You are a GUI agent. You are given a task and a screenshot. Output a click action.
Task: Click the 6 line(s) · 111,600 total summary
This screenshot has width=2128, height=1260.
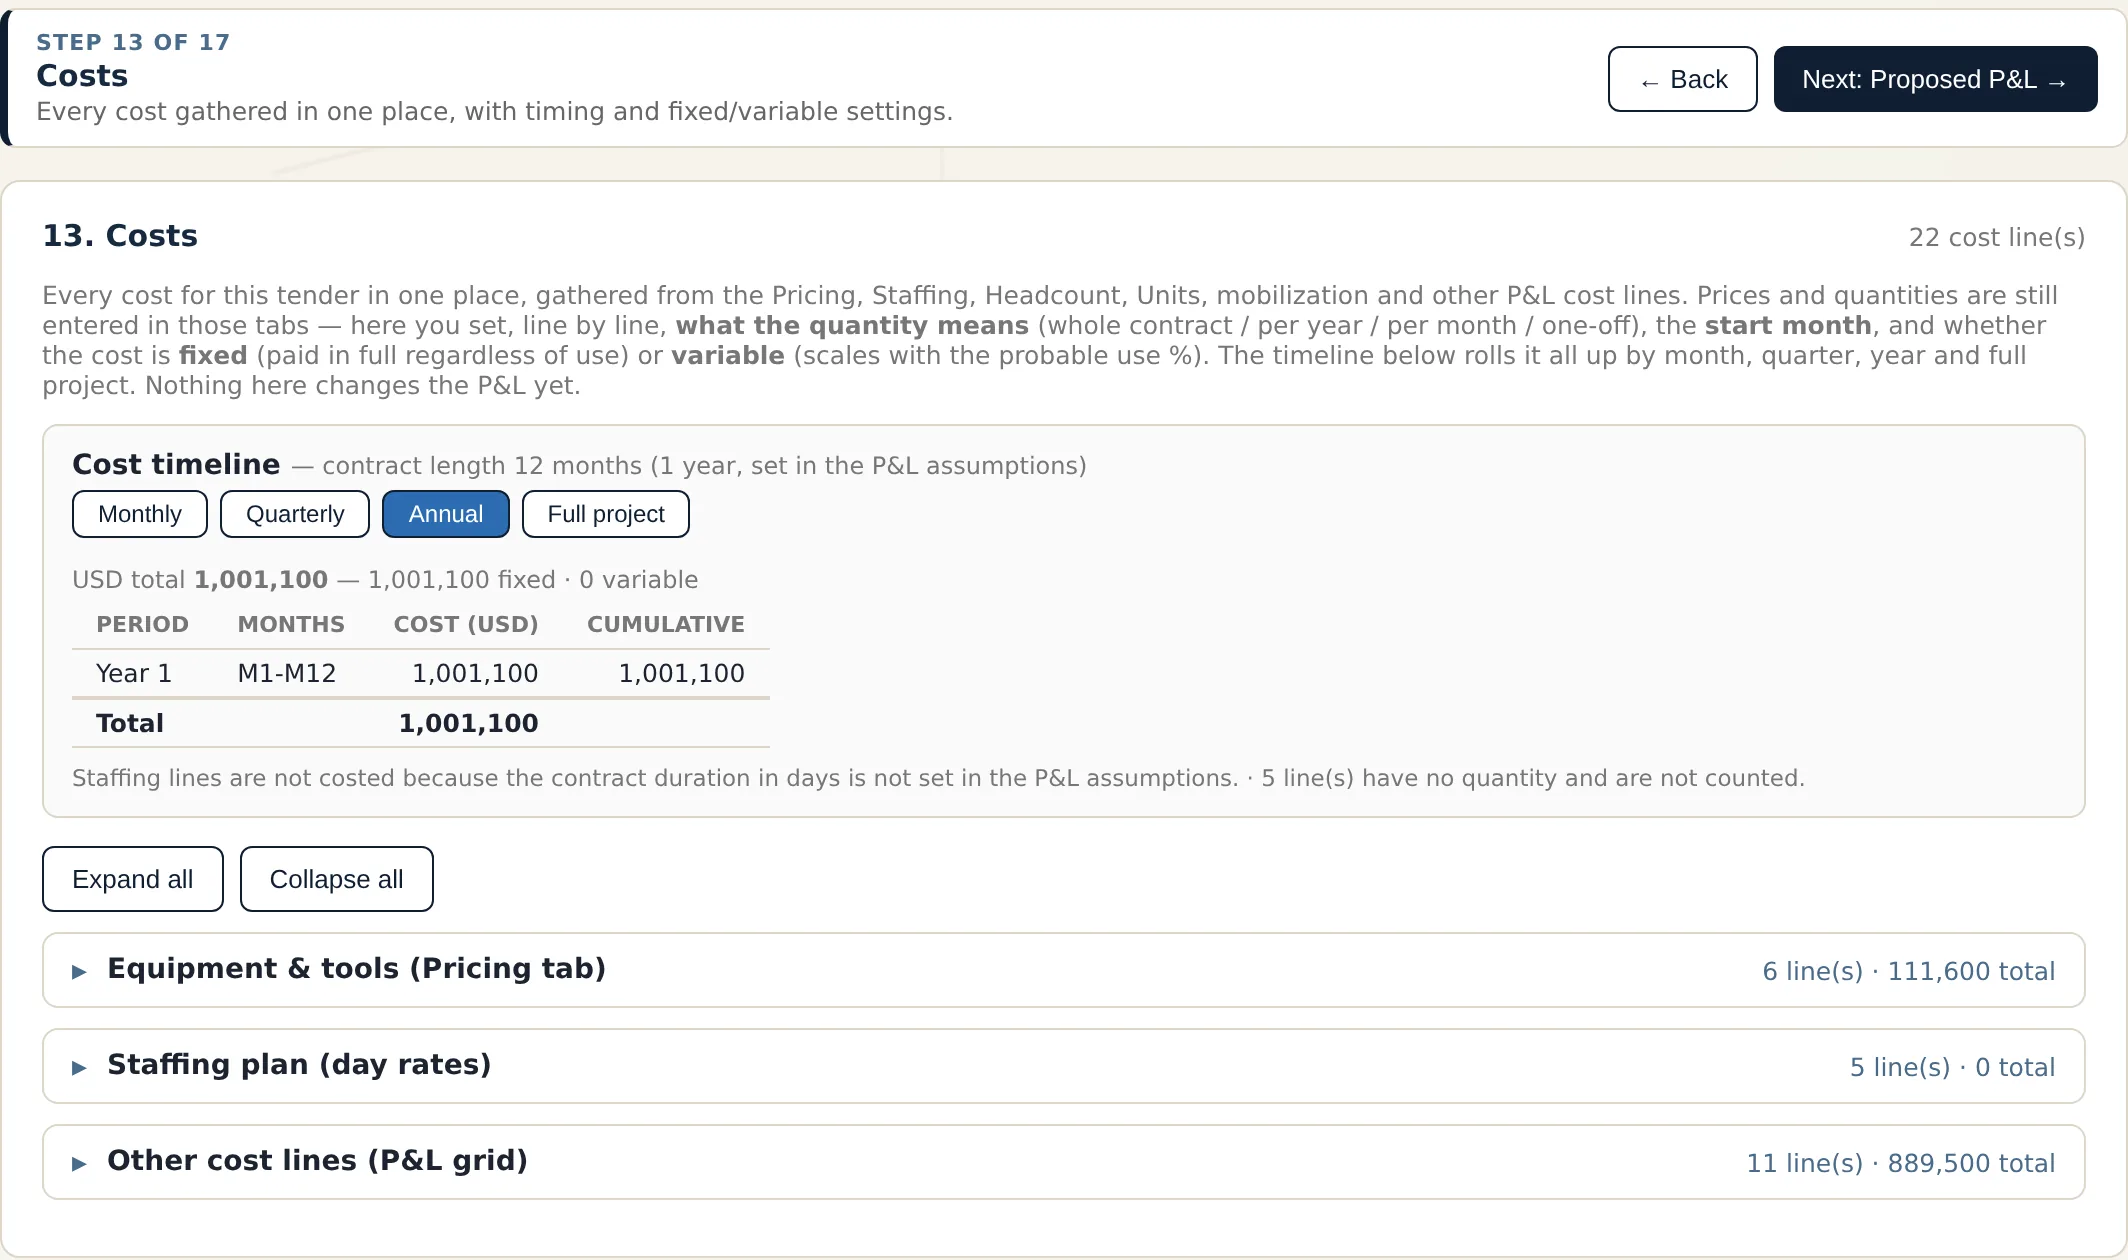coord(1908,971)
